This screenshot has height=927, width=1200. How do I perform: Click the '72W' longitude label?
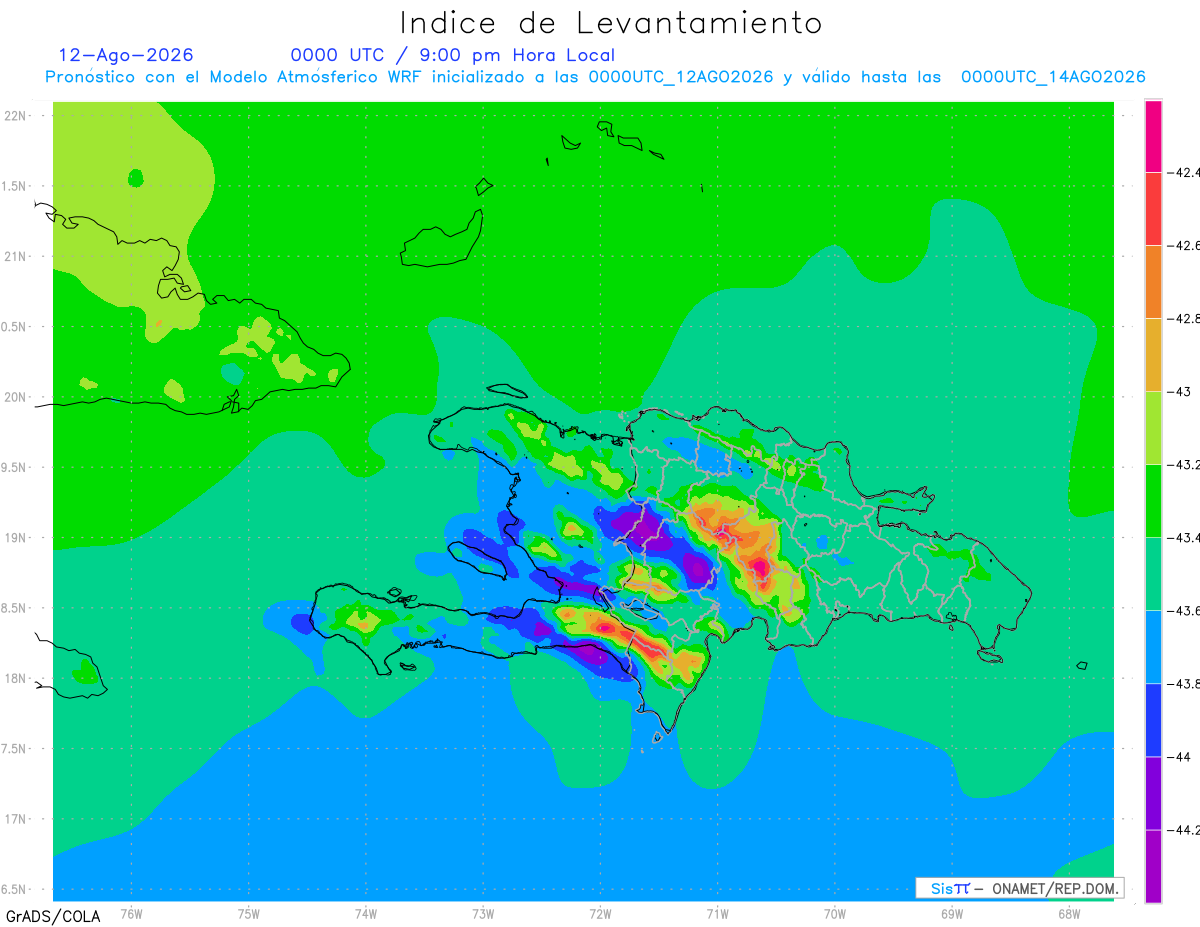(x=600, y=913)
